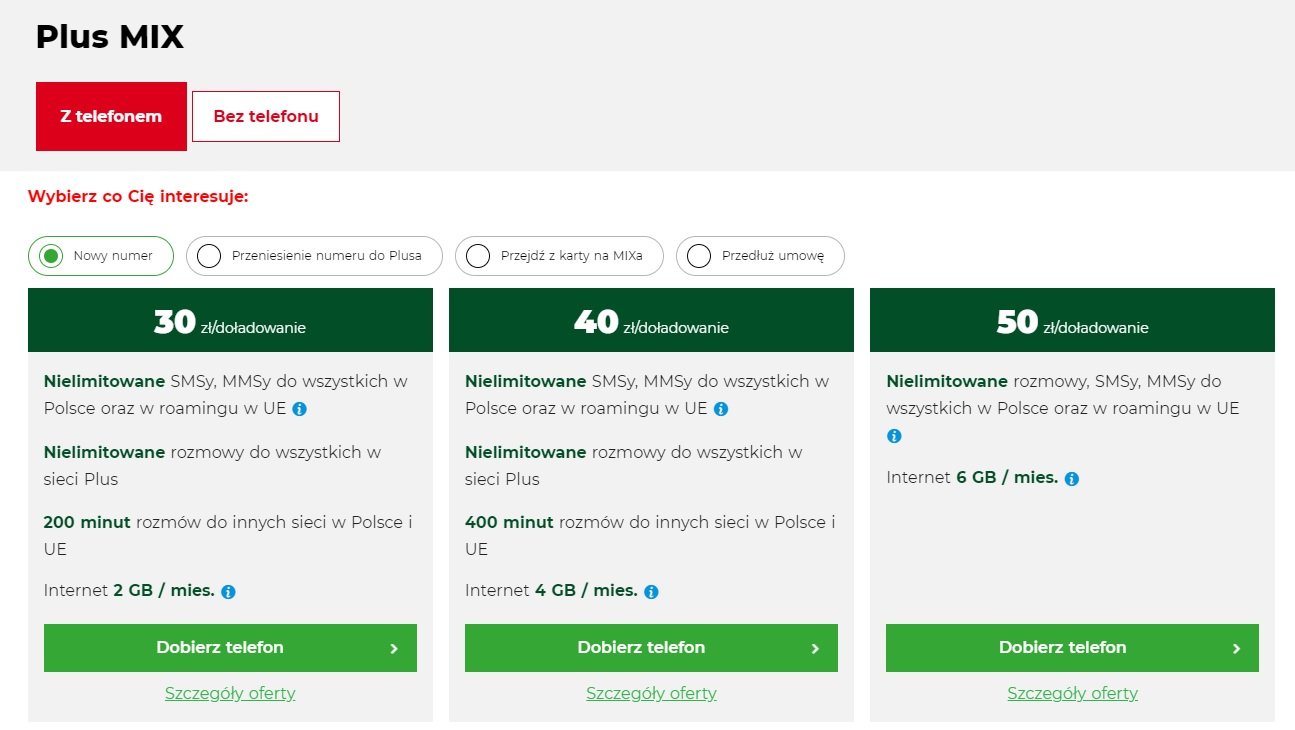The width and height of the screenshot is (1295, 730).
Task: Switch to the Z telefonem tab
Action: 111,116
